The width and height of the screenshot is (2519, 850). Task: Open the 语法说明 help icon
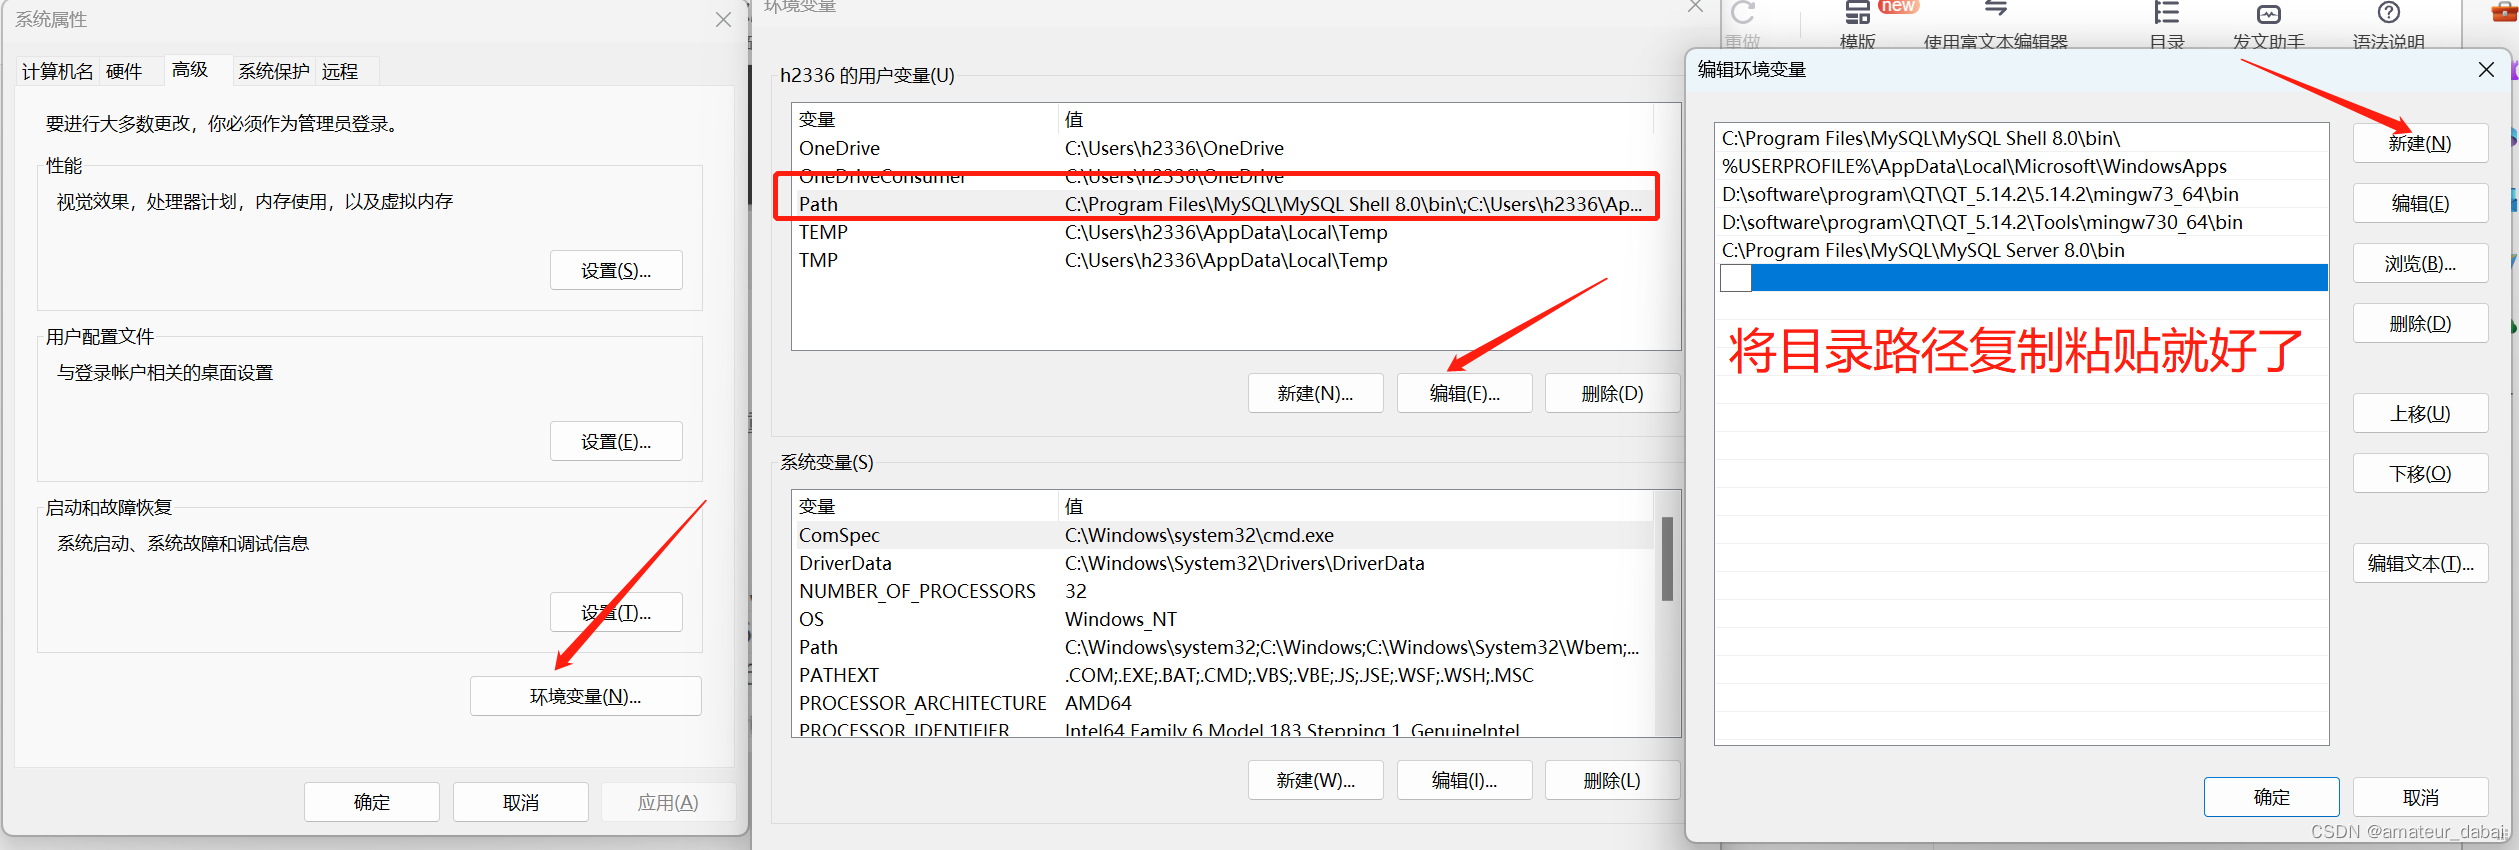pos(2389,13)
